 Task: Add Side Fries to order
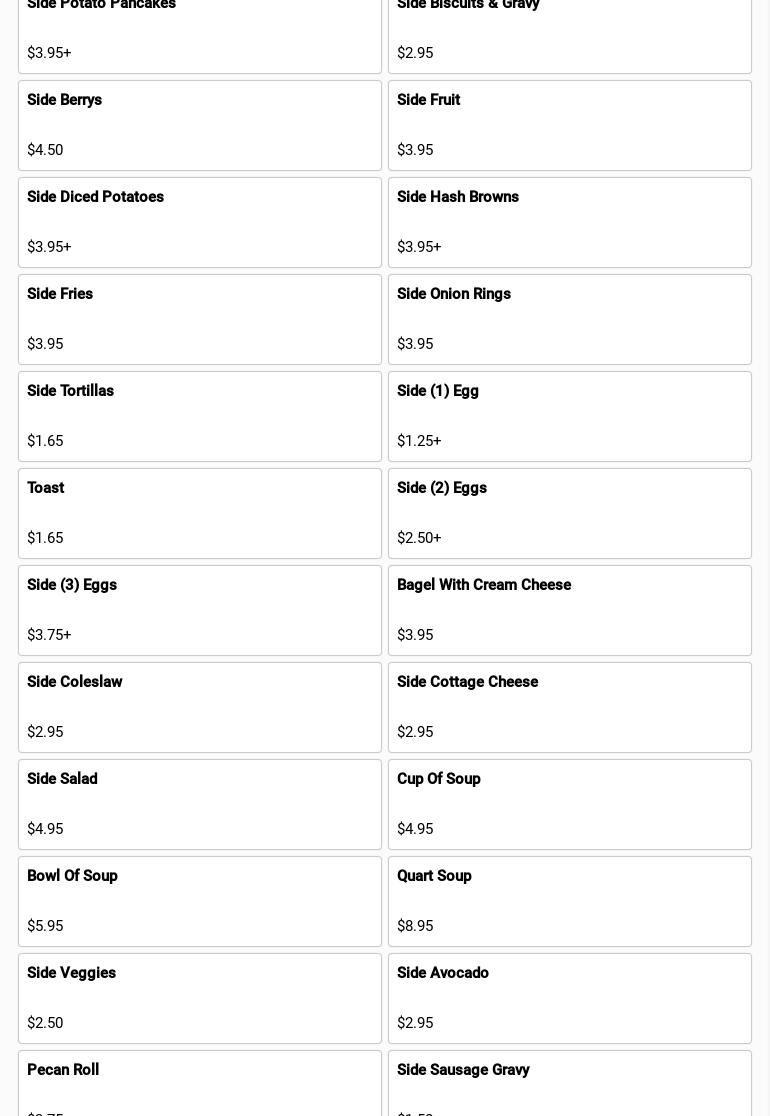pos(200,320)
